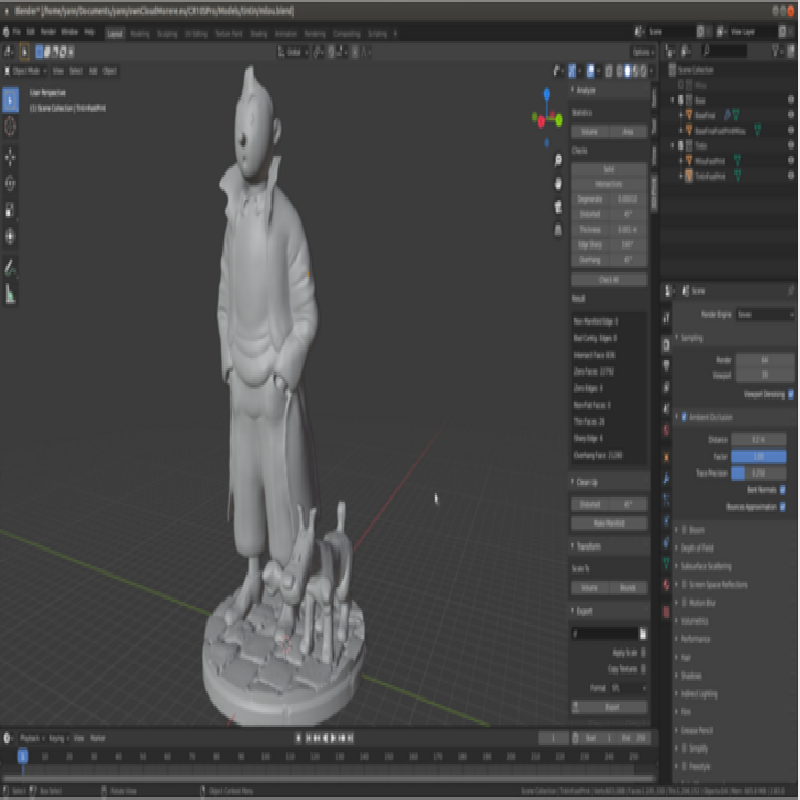
Task: Click the outliner filter funnel icon
Action: point(776,50)
